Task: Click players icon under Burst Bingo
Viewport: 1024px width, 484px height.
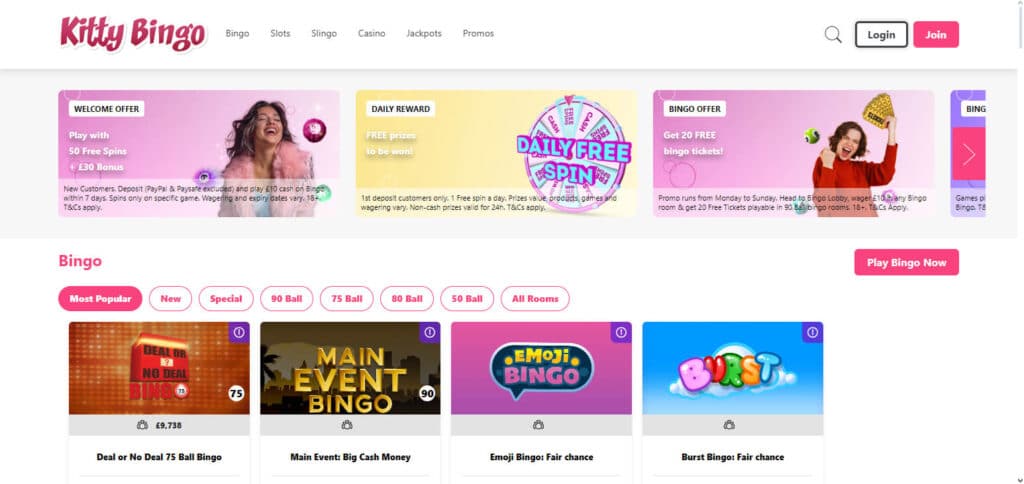Action: tap(729, 425)
